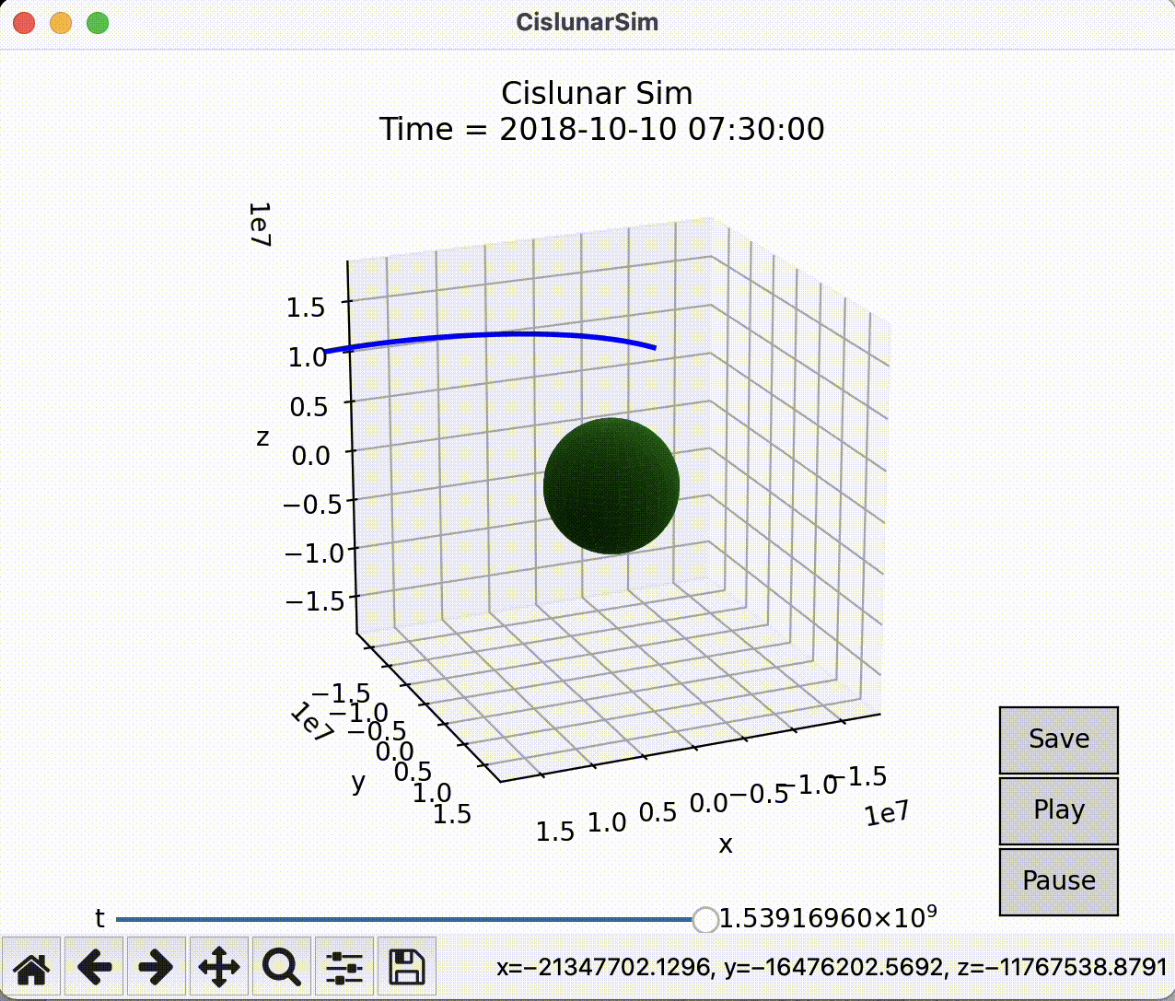Click the Save button

[x=1058, y=740]
